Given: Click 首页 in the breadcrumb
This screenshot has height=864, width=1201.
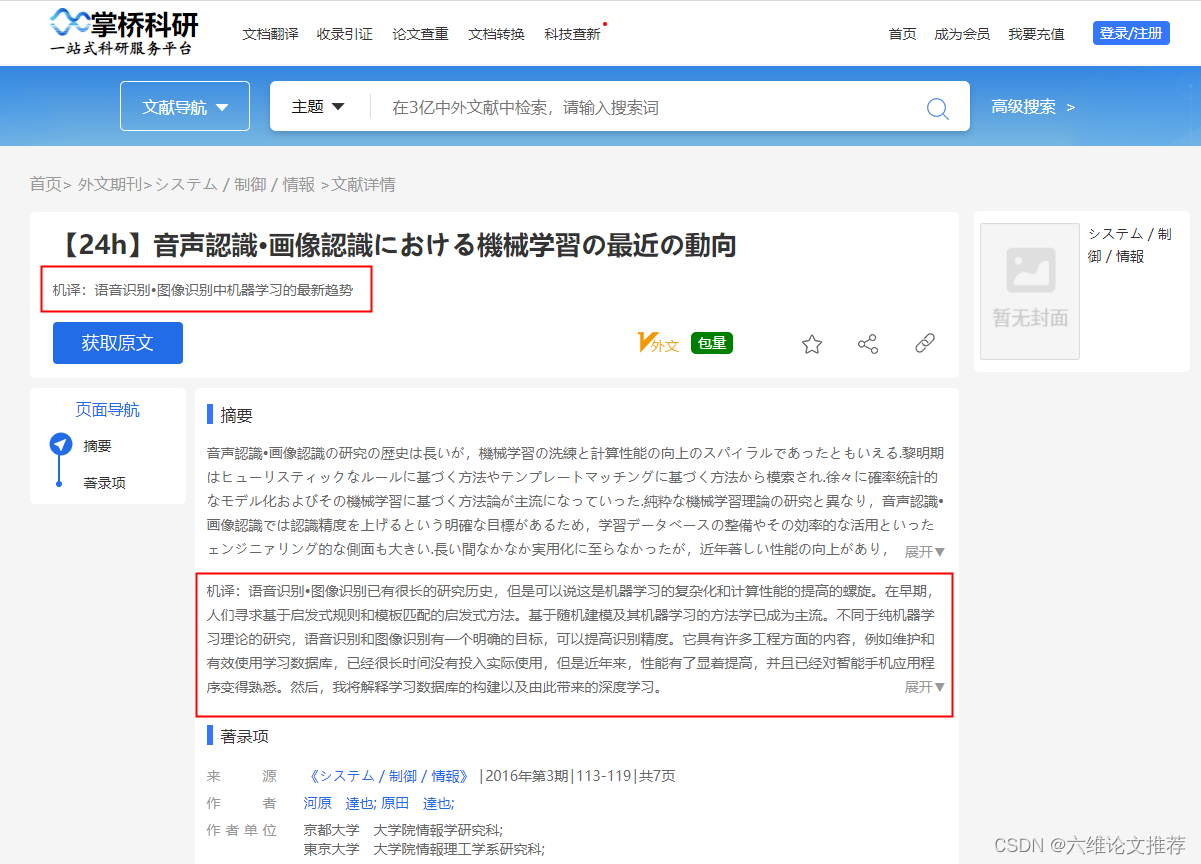Looking at the screenshot, I should pyautogui.click(x=45, y=184).
